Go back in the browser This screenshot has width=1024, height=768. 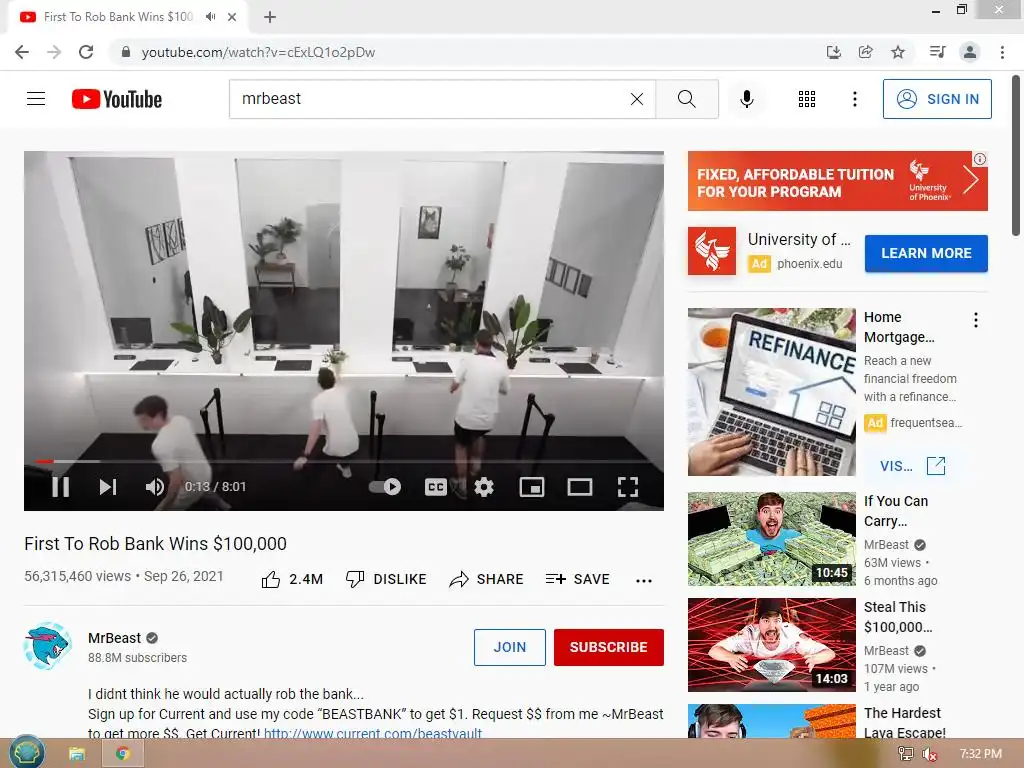[22, 52]
